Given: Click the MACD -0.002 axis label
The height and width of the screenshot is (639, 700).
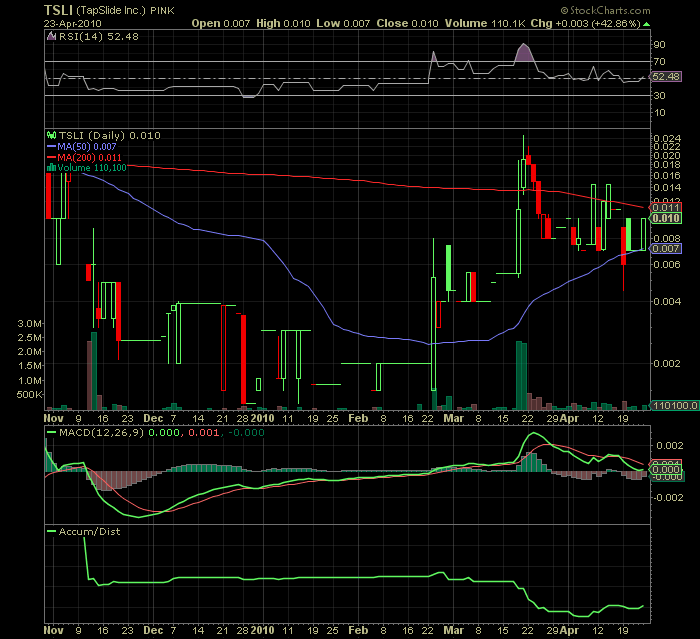Looking at the screenshot, I should pos(668,497).
